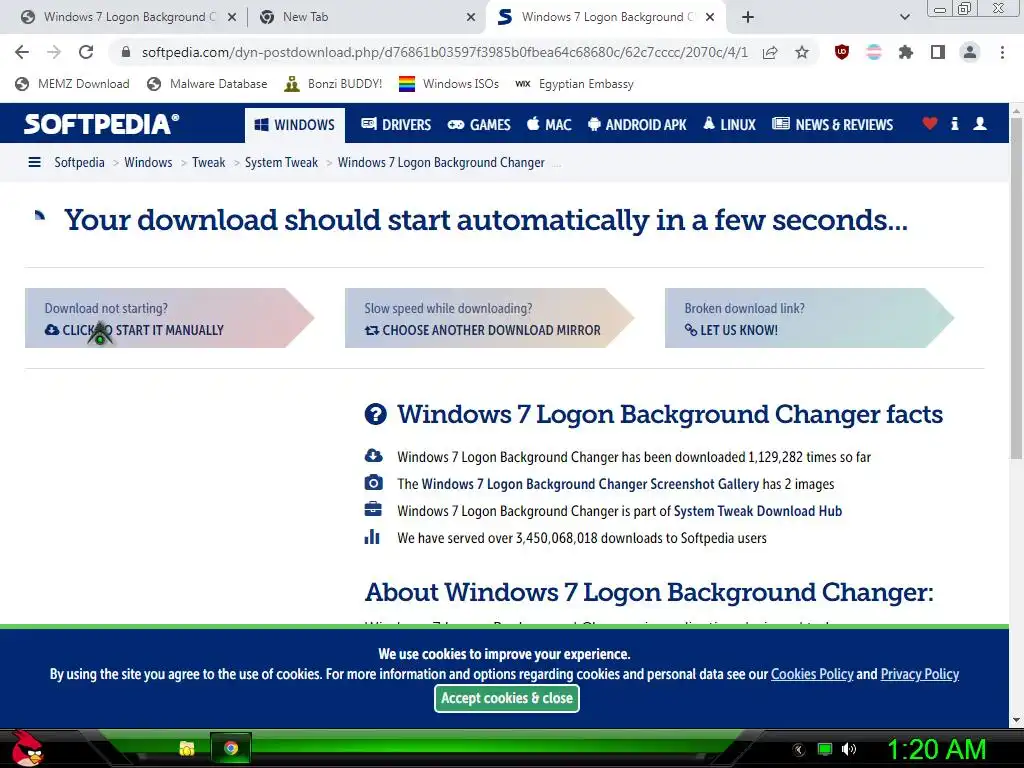Screen dimensions: 1024x768
Task: Open the Egyptian Embassy bookmark
Action: coord(575,84)
